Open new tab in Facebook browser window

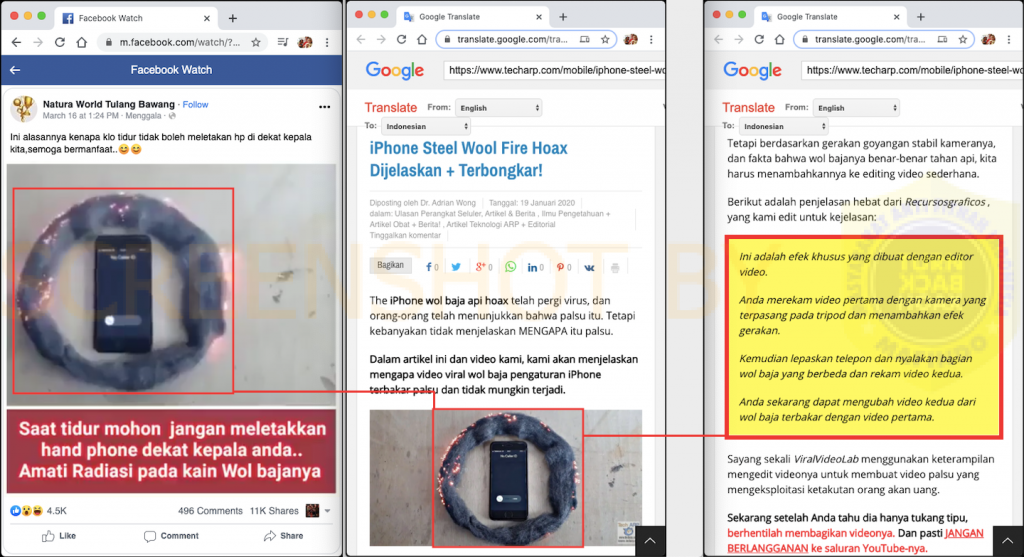[x=232, y=18]
